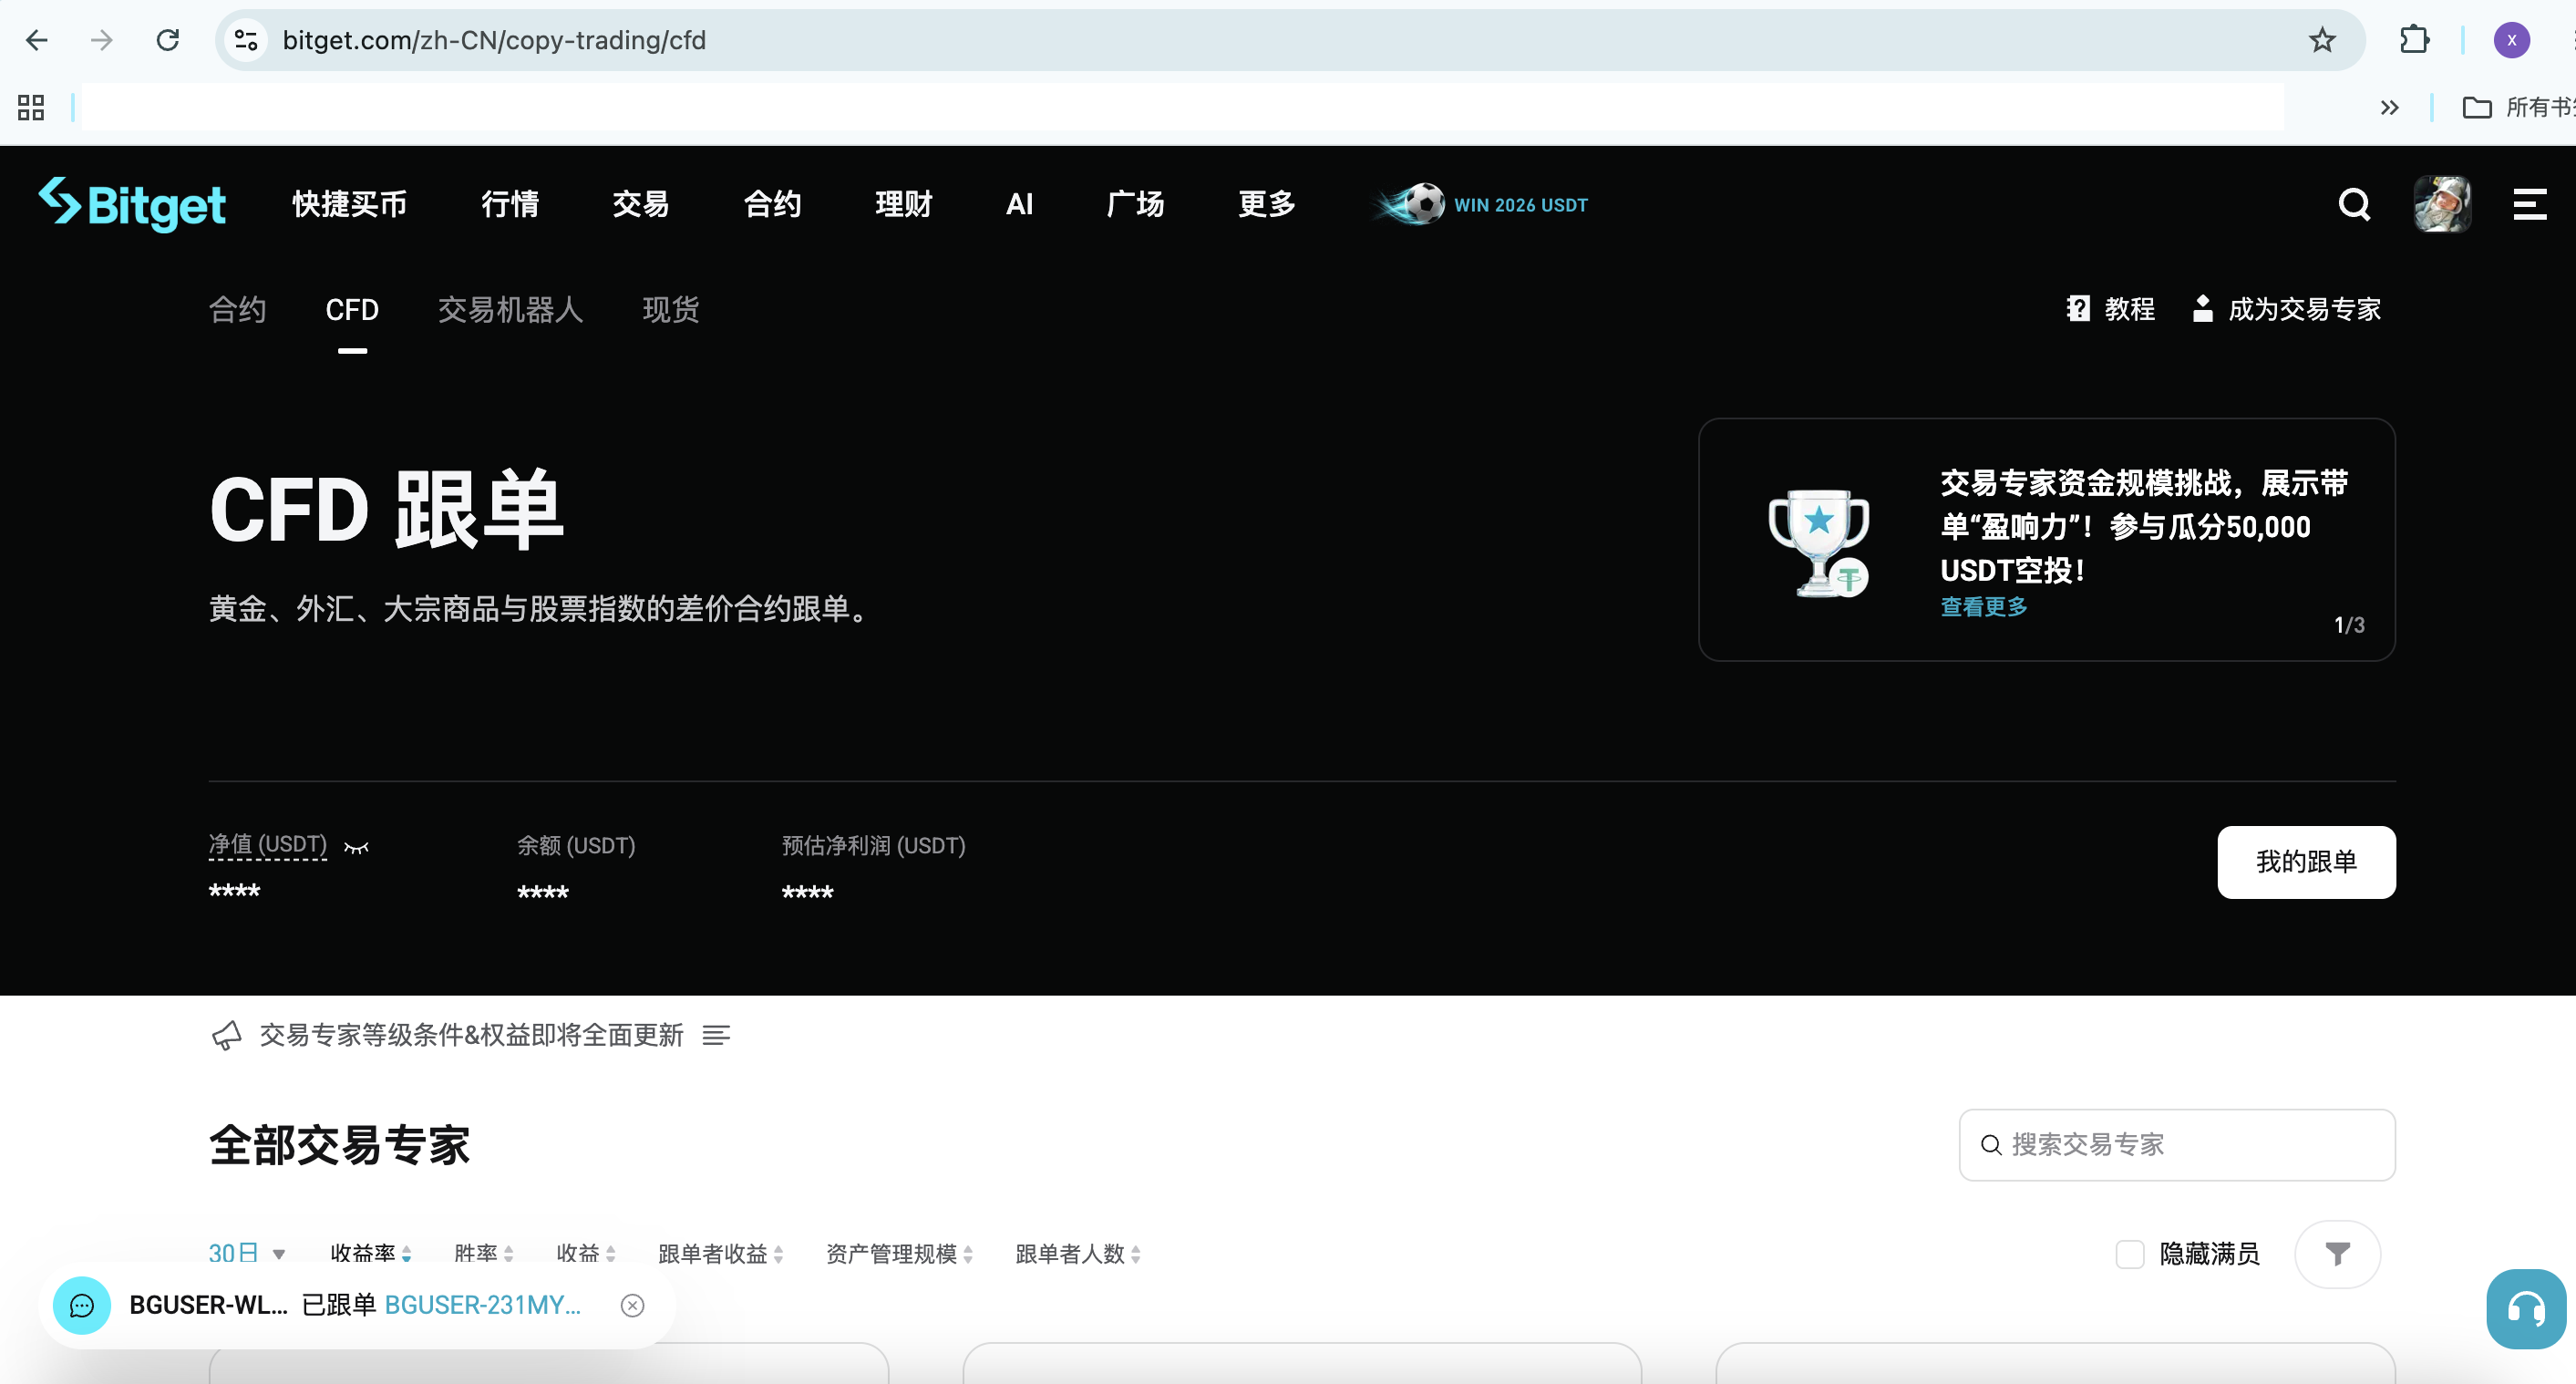Click the browser address bar URL
The image size is (2576, 1384).
pyautogui.click(x=494, y=40)
